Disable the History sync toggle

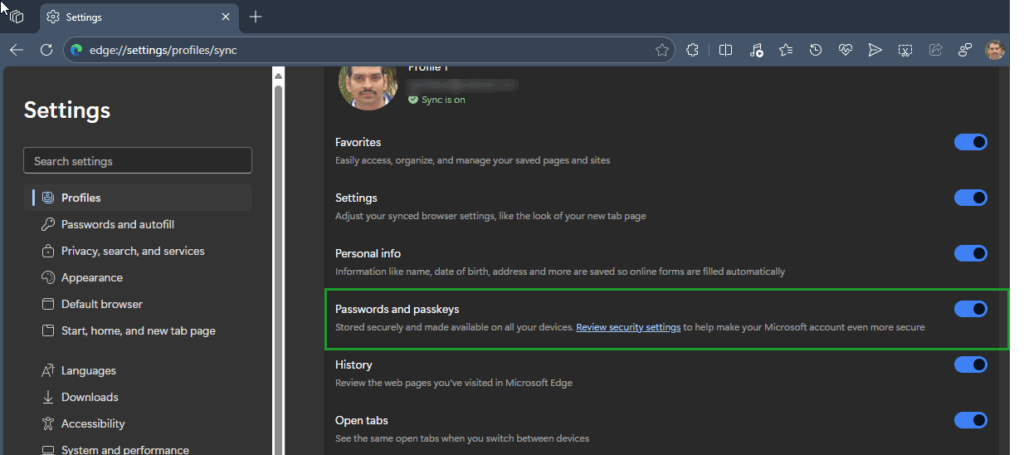click(970, 364)
